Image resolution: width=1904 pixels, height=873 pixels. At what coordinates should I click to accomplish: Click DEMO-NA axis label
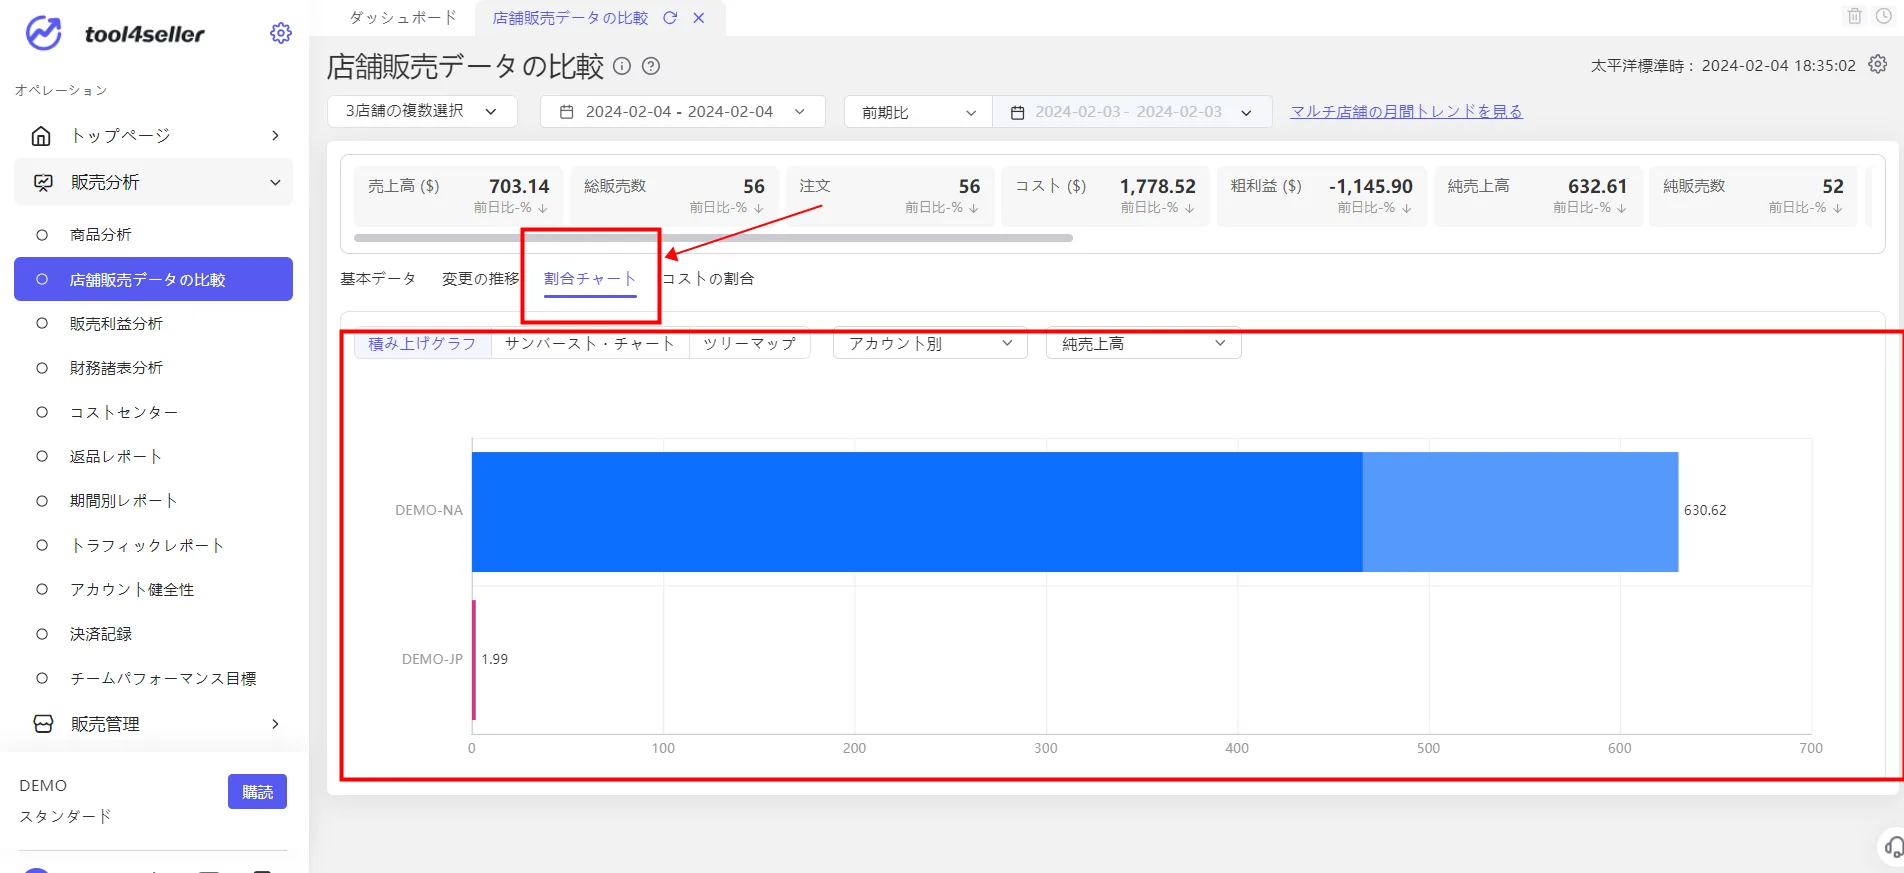(429, 510)
